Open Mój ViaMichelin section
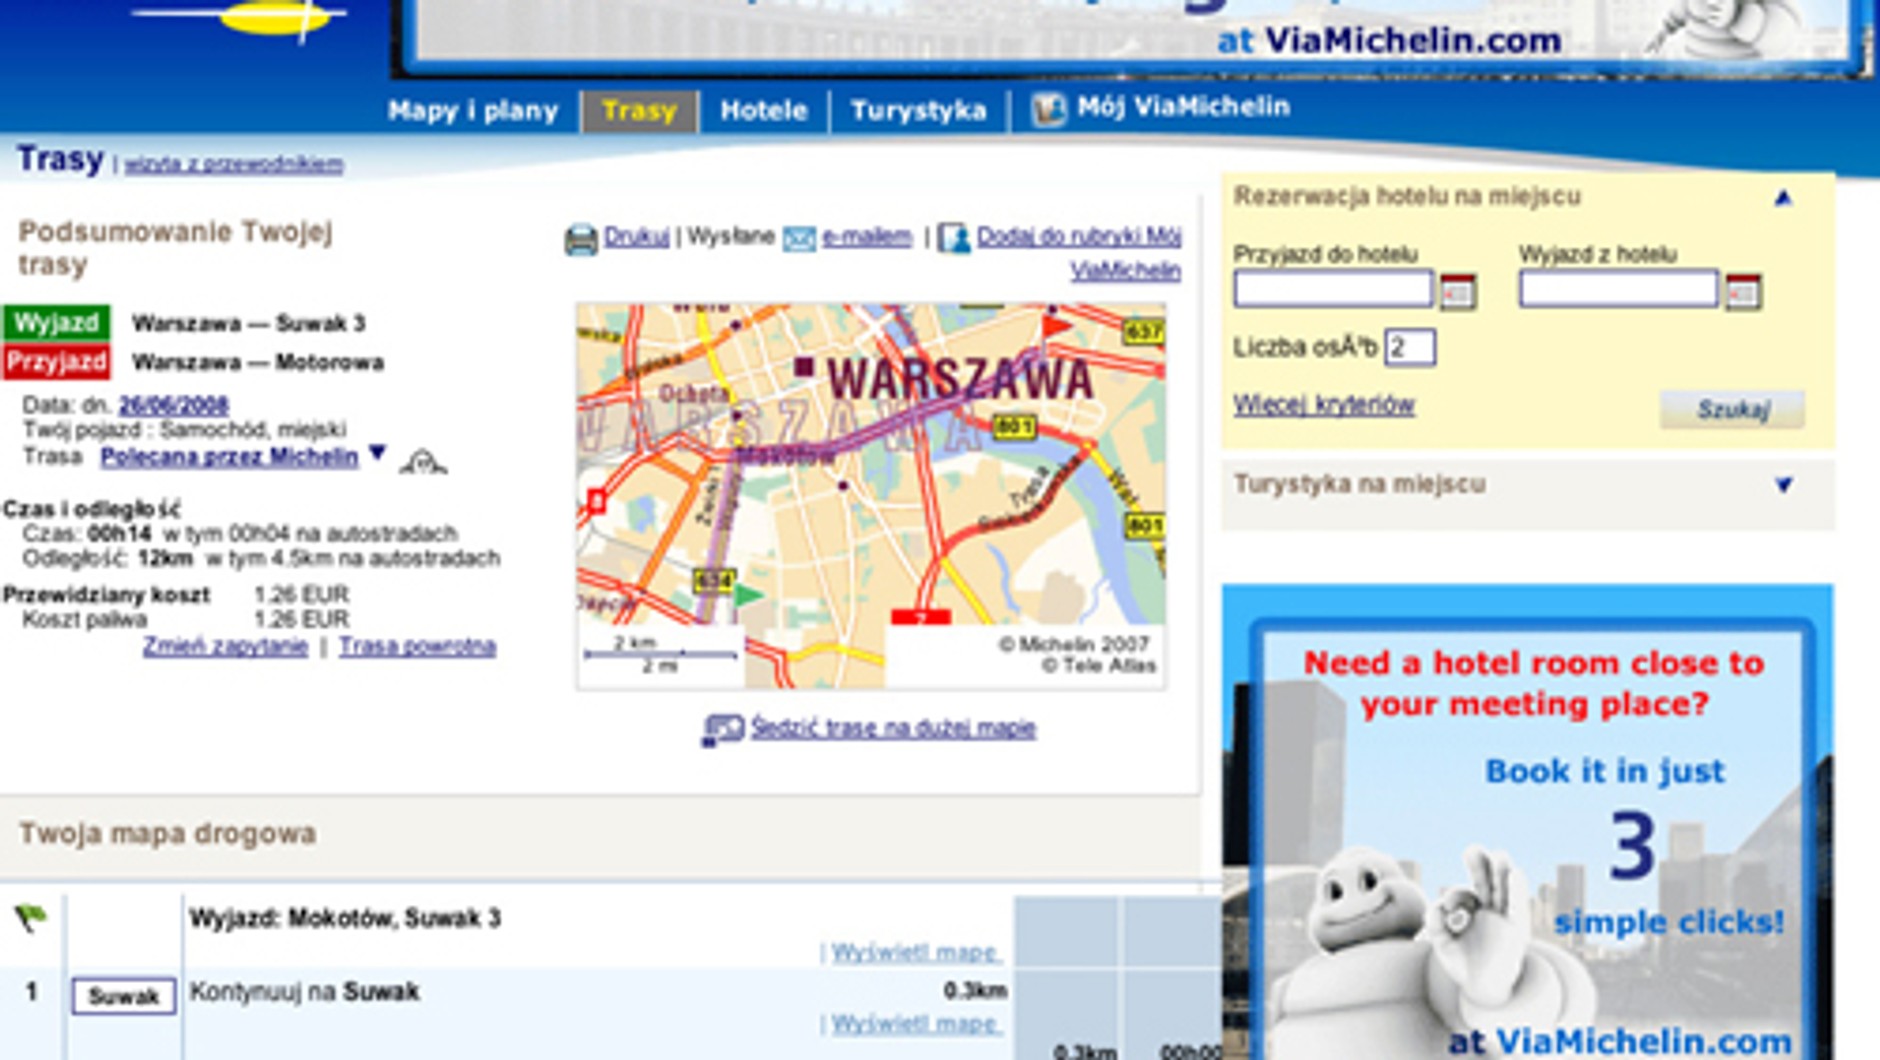Image resolution: width=1880 pixels, height=1060 pixels. pyautogui.click(x=1183, y=107)
